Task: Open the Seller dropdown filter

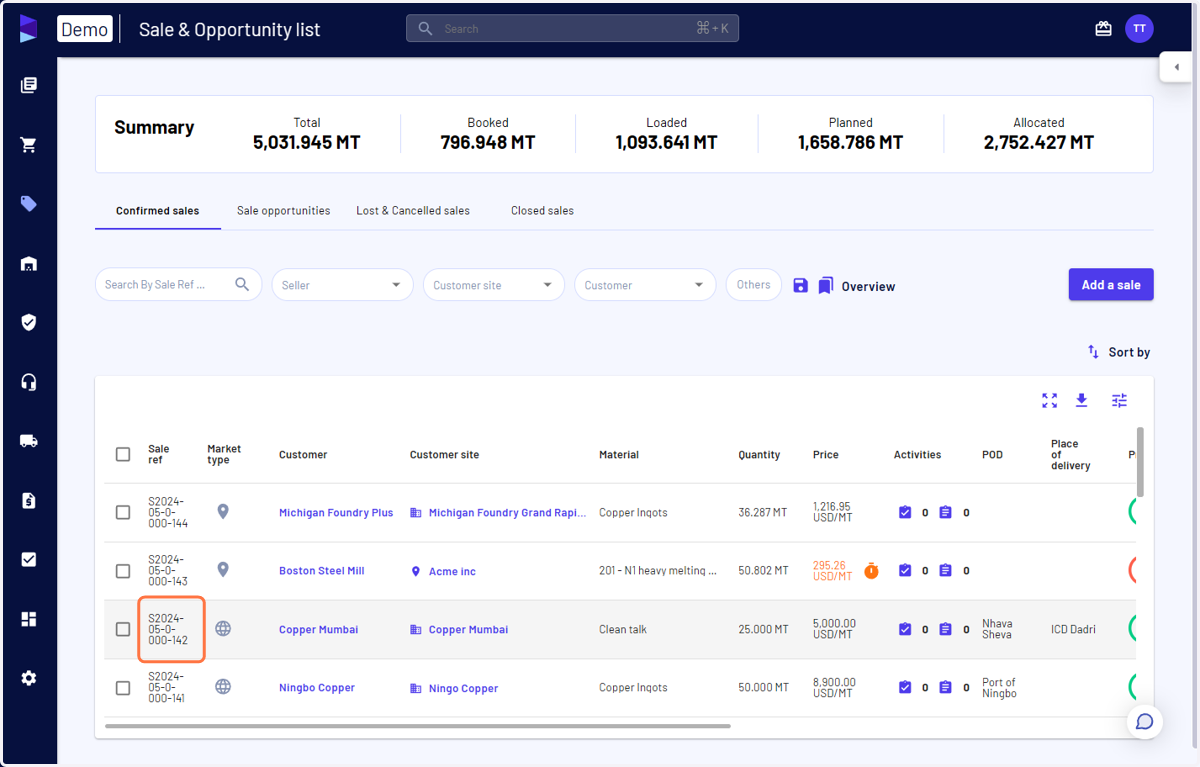Action: click(x=343, y=285)
